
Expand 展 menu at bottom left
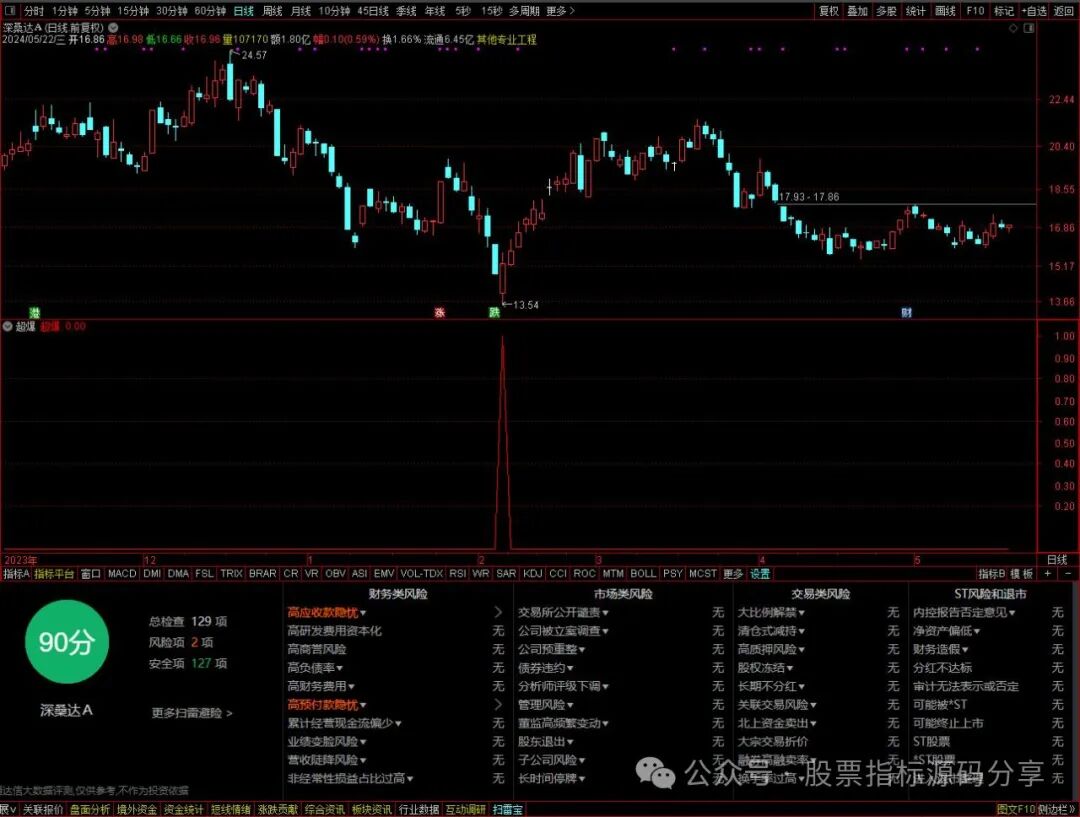8,809
